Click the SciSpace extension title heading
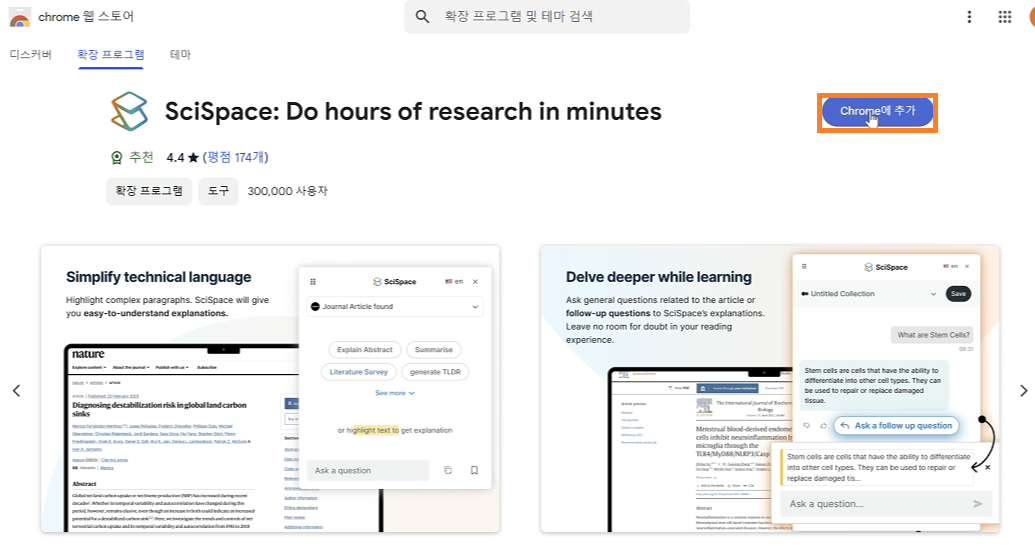 point(413,112)
